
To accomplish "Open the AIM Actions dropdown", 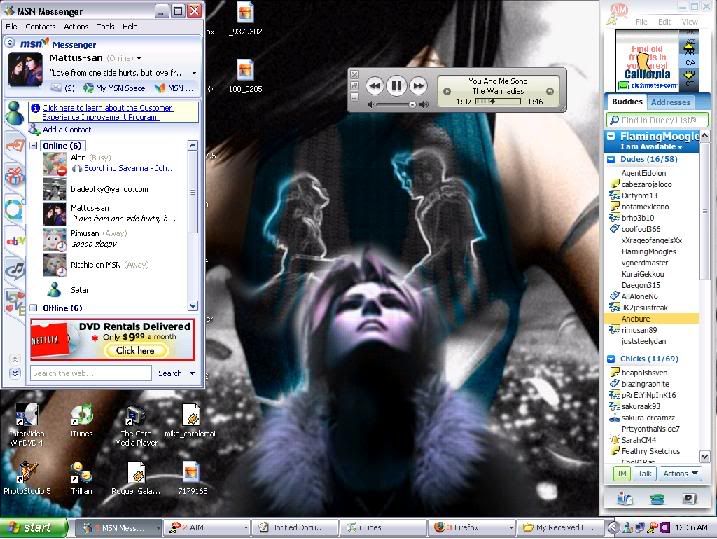I will tap(680, 474).
